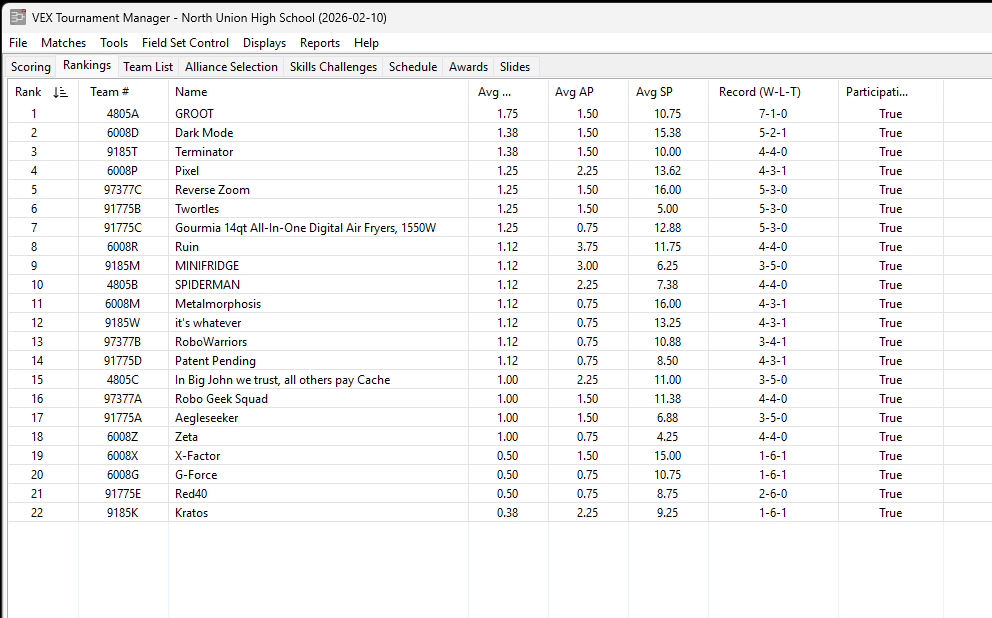Select the X-Factor team name
The width and height of the screenshot is (992, 618).
pos(197,455)
